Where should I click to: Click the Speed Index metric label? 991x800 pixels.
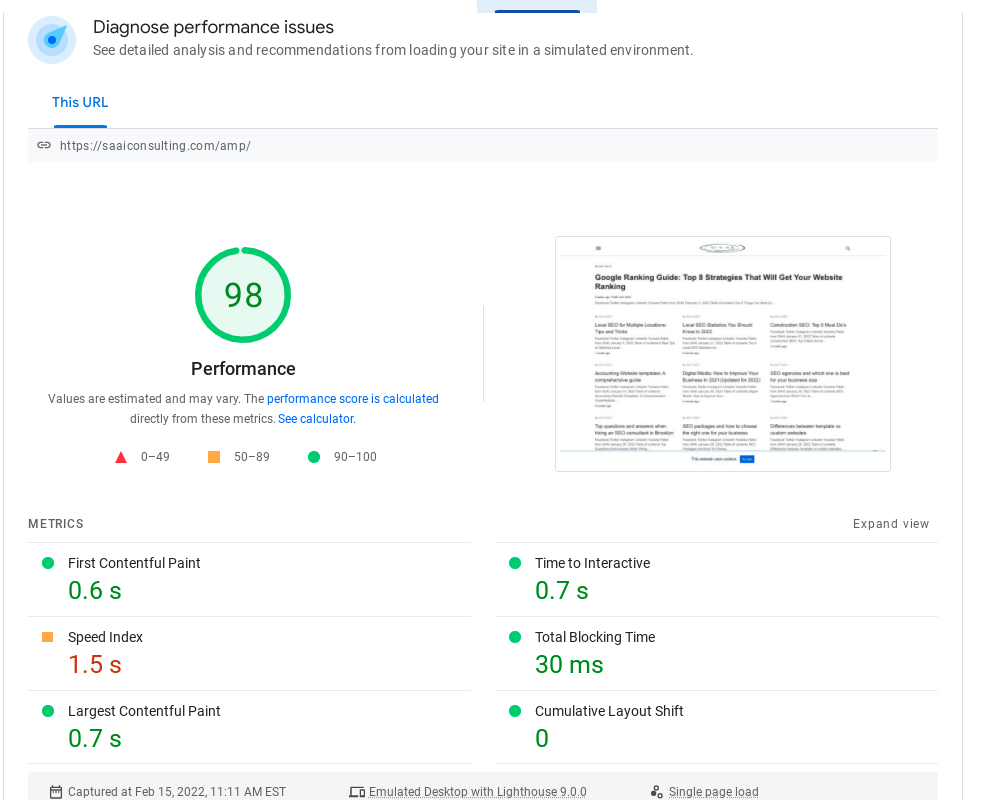click(105, 637)
